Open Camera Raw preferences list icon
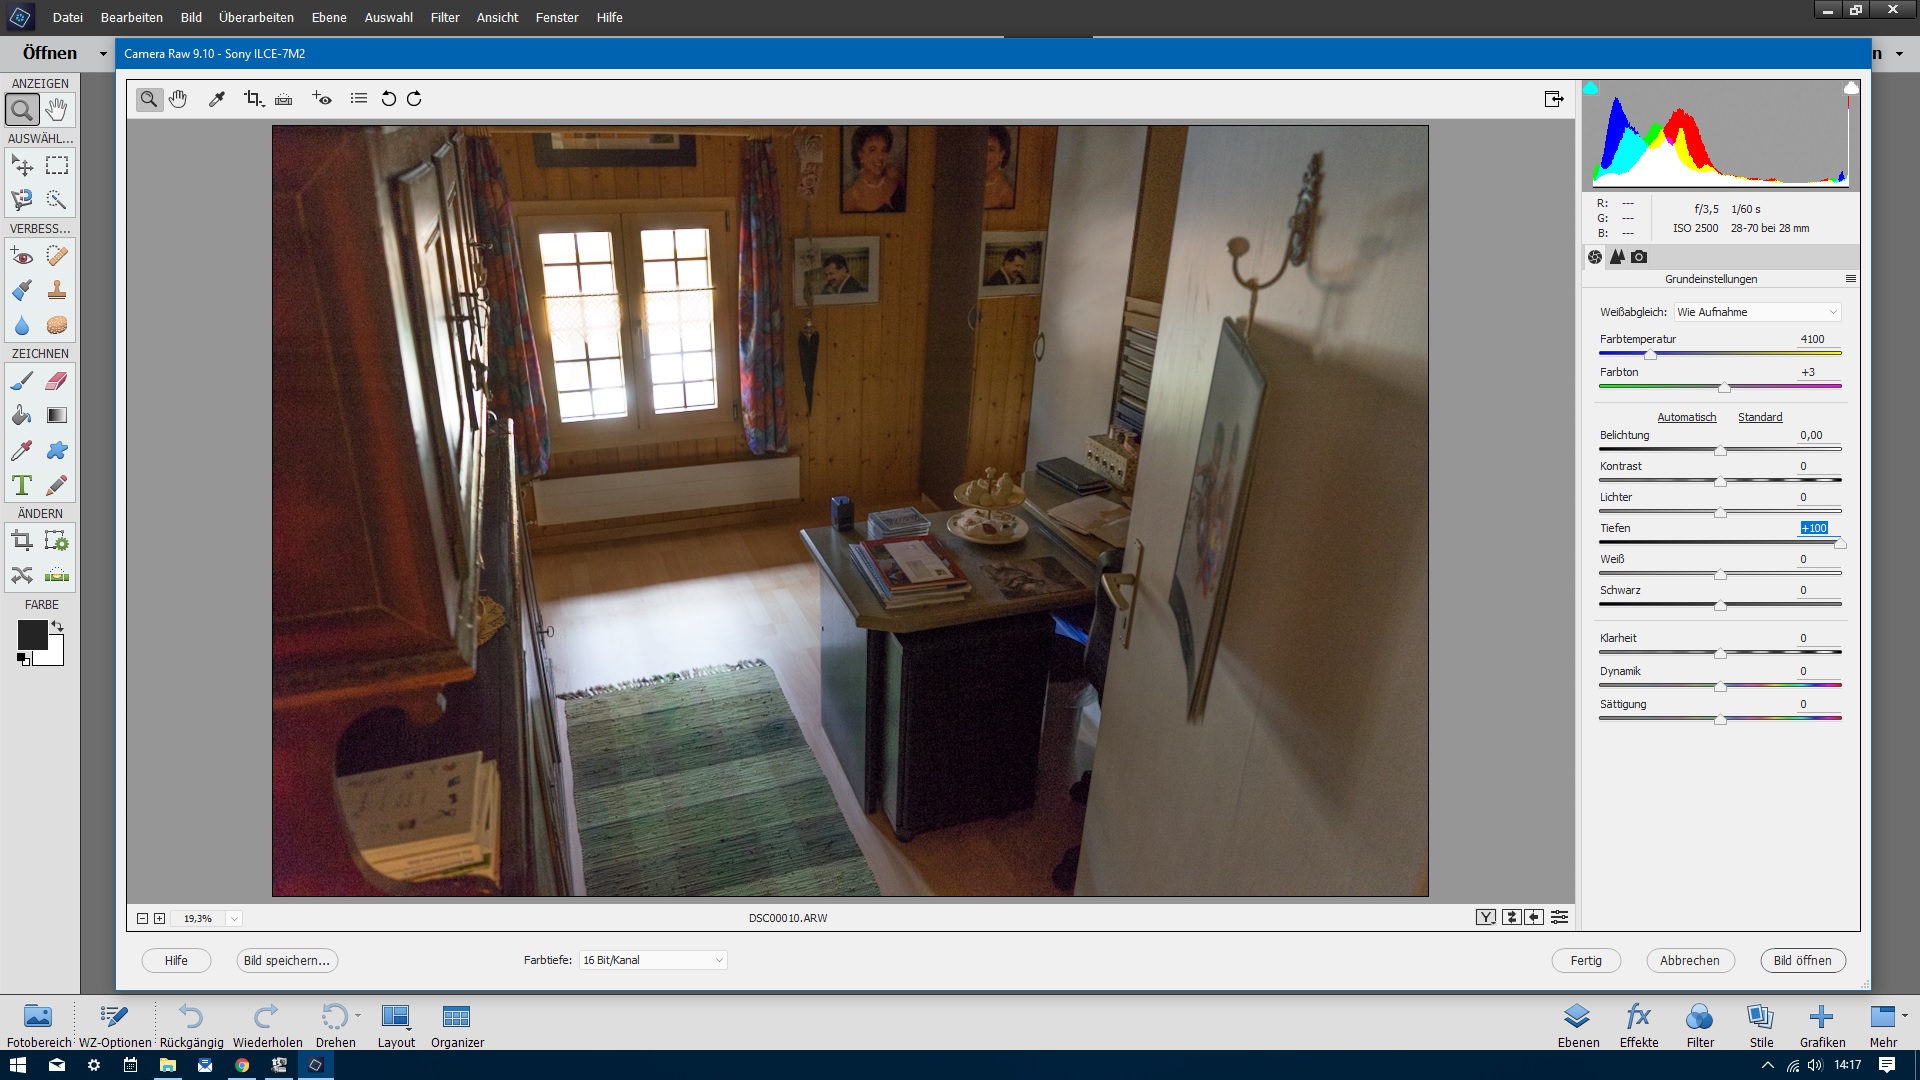 click(x=359, y=98)
